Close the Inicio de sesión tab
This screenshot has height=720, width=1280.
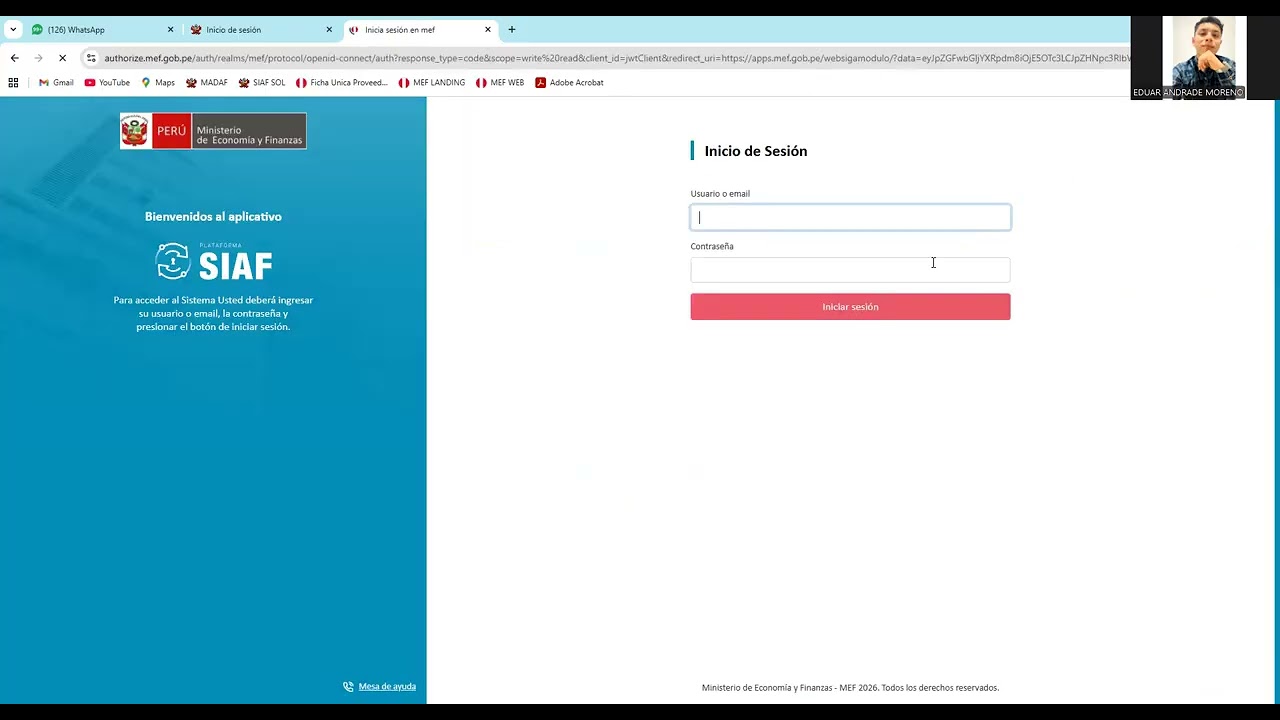pyautogui.click(x=329, y=30)
